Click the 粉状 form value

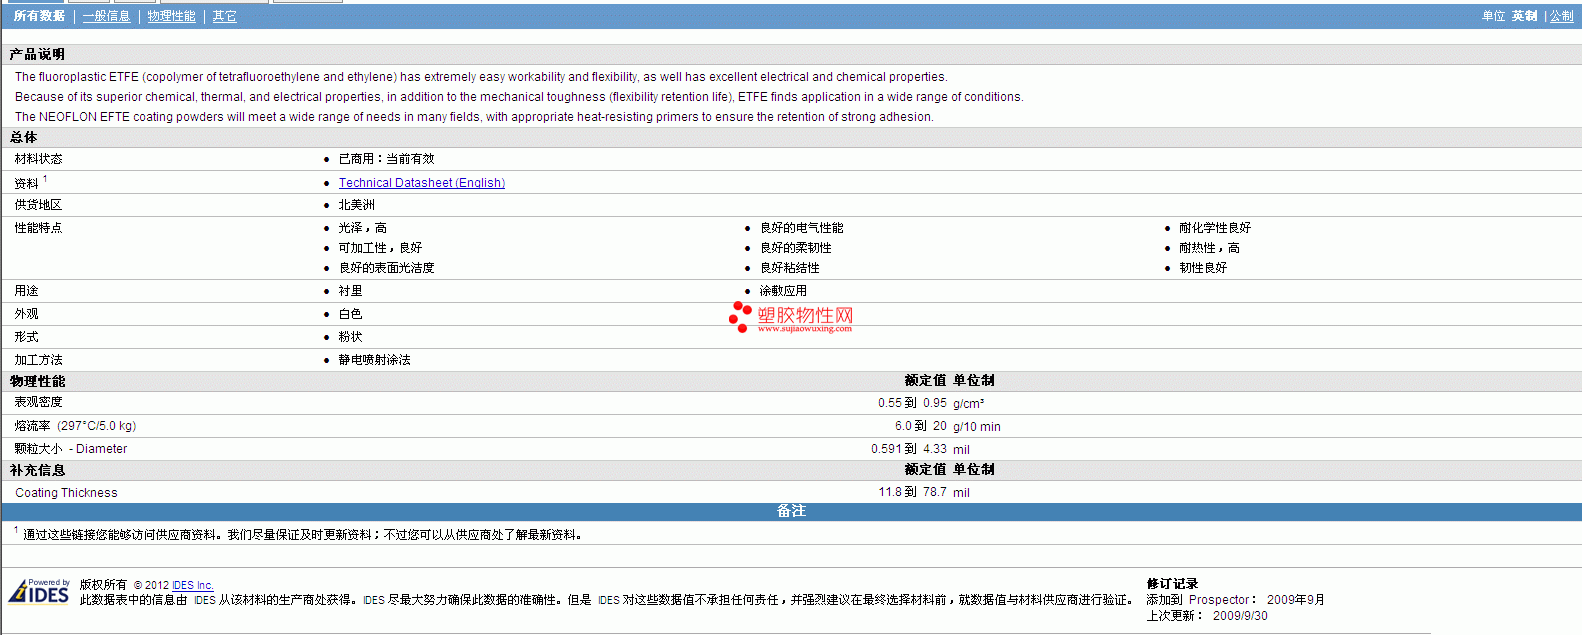[350, 337]
